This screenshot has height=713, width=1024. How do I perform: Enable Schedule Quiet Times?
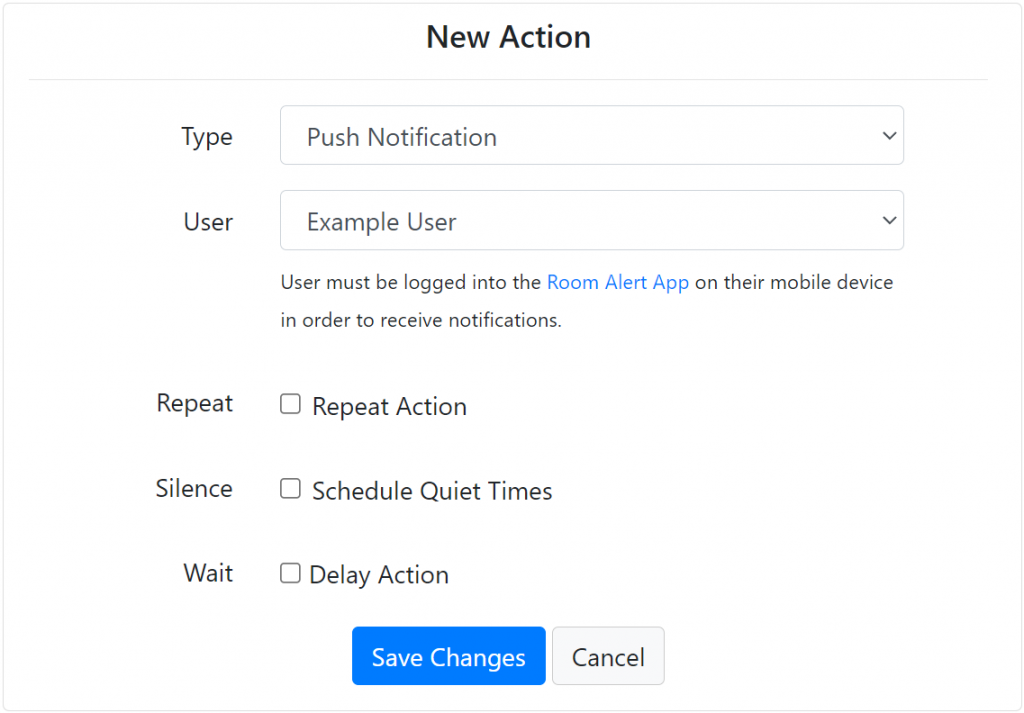pos(290,489)
